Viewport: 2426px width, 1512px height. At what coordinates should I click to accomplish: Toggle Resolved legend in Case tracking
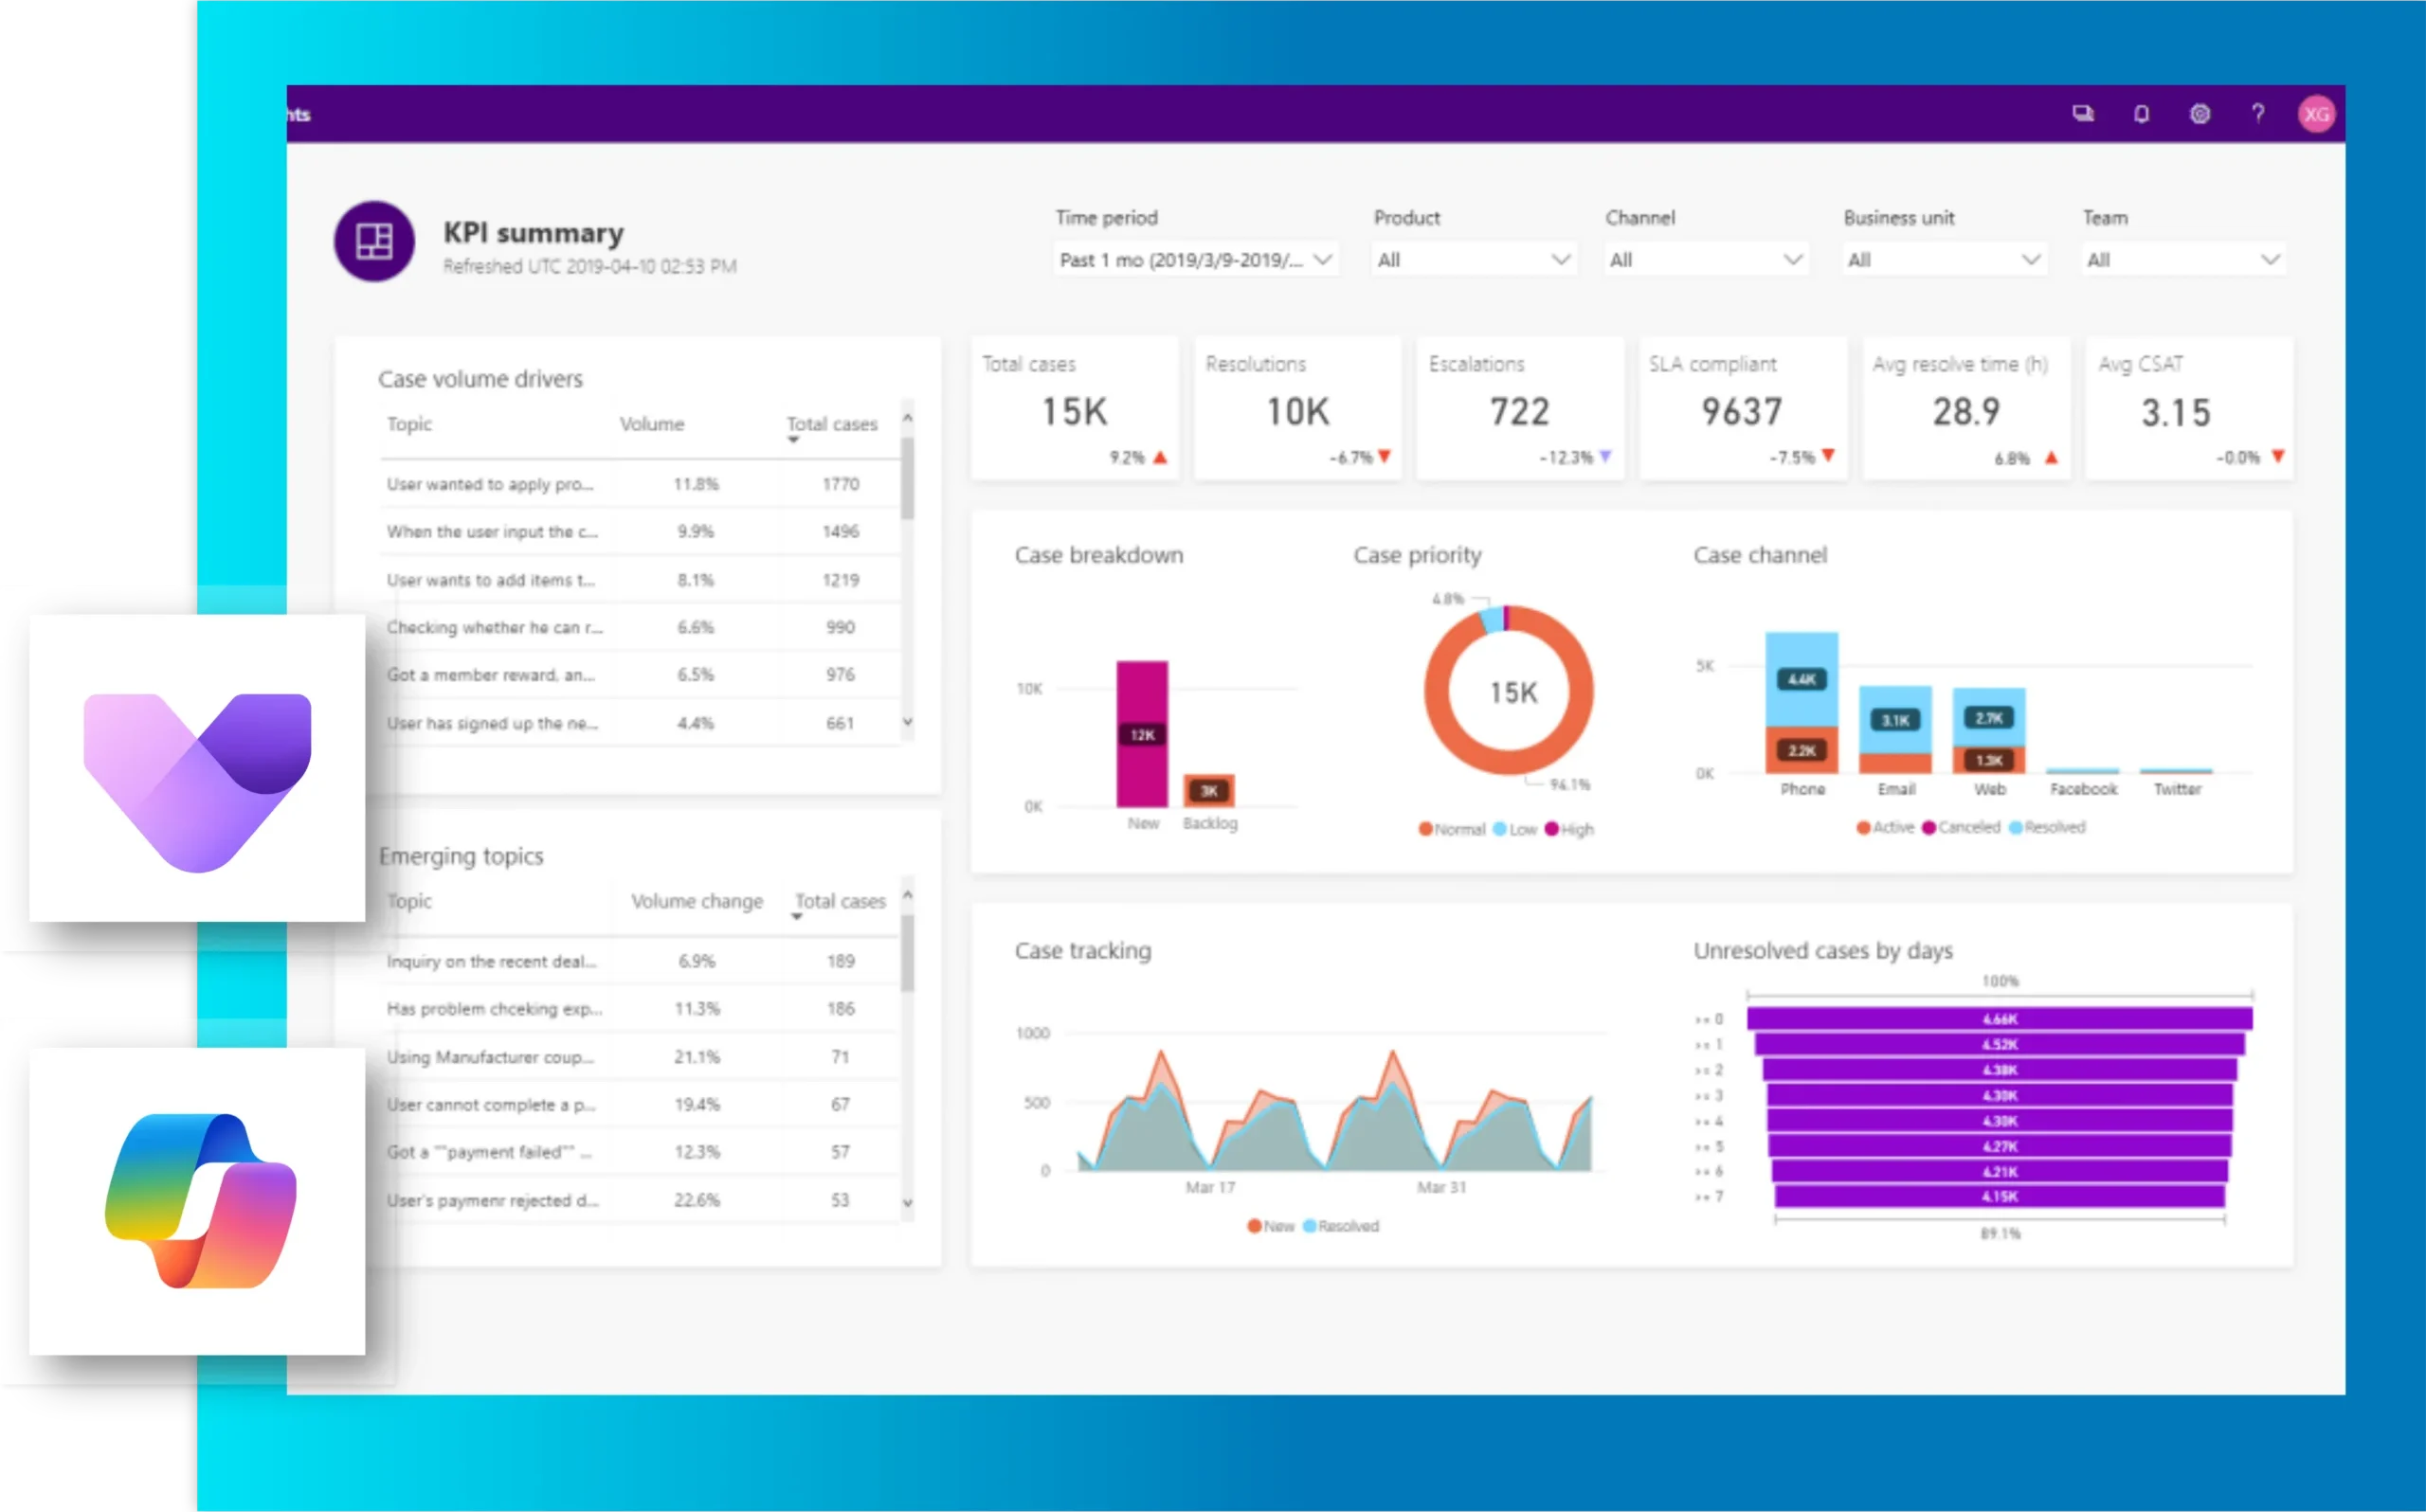click(x=1340, y=1226)
